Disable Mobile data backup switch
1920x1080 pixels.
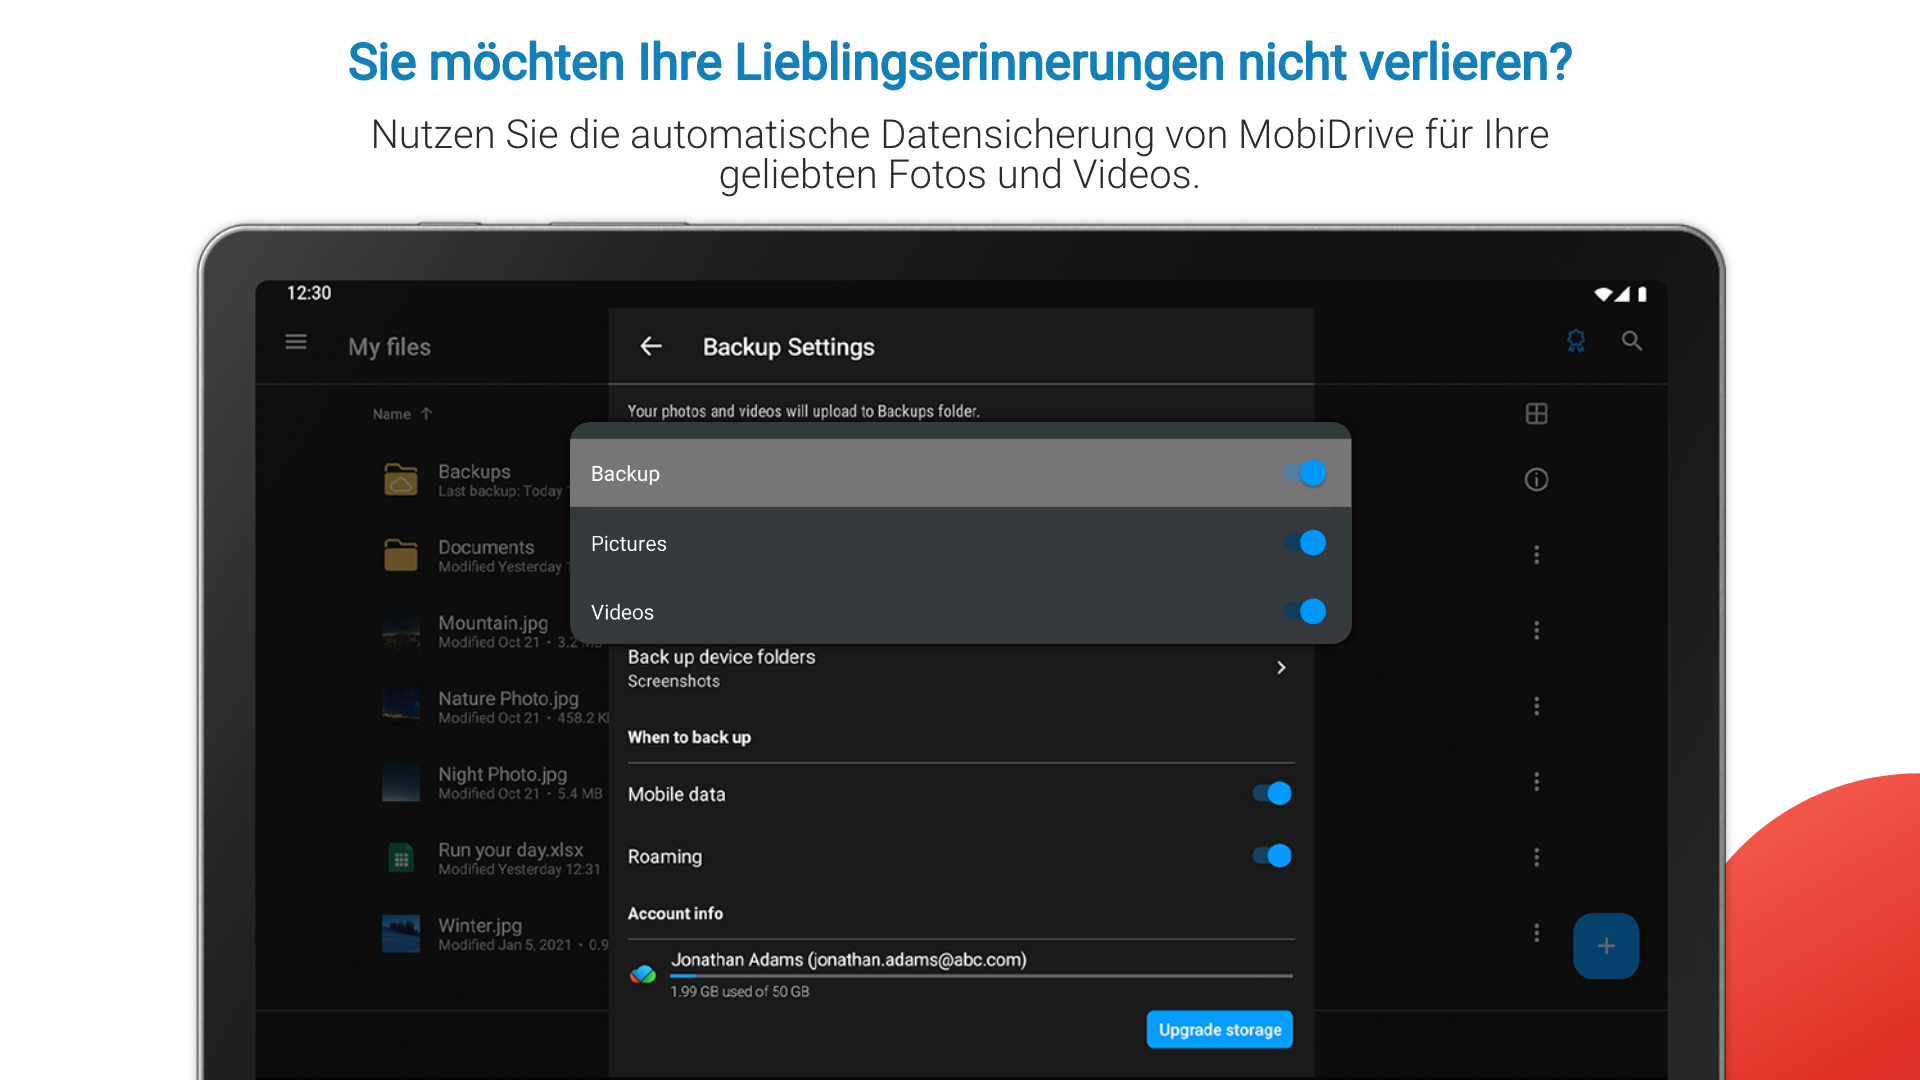(x=1272, y=794)
